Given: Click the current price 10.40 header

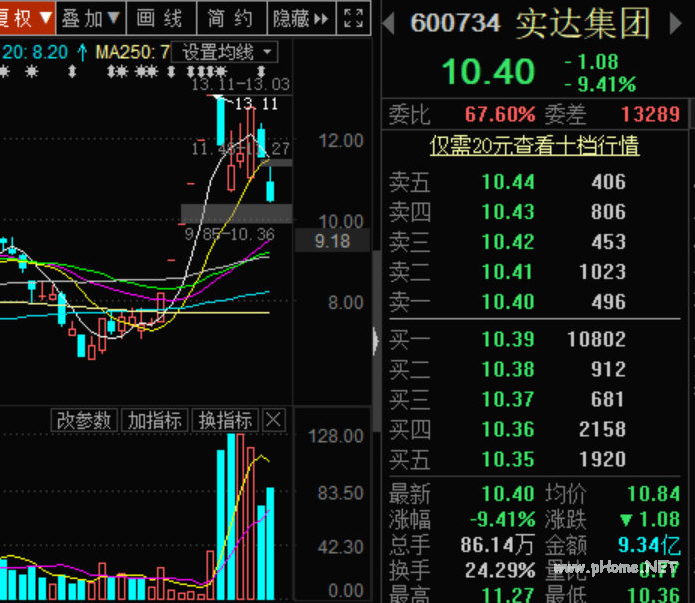Looking at the screenshot, I should pos(488,71).
